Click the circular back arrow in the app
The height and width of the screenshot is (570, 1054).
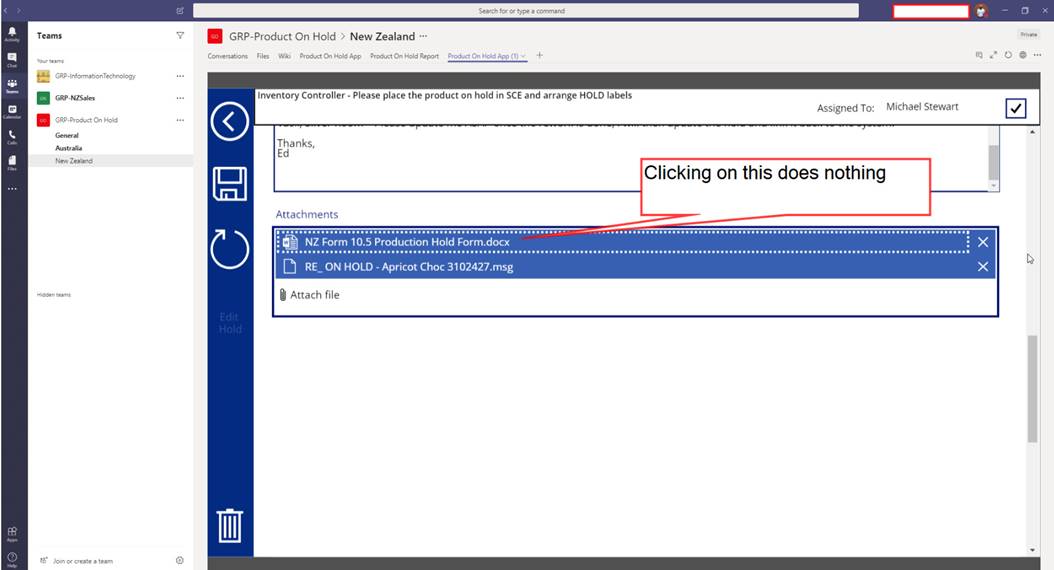230,122
